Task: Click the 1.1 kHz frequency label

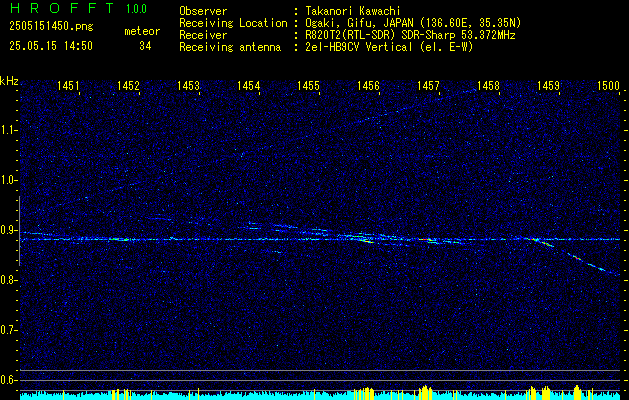Action: 7,130
